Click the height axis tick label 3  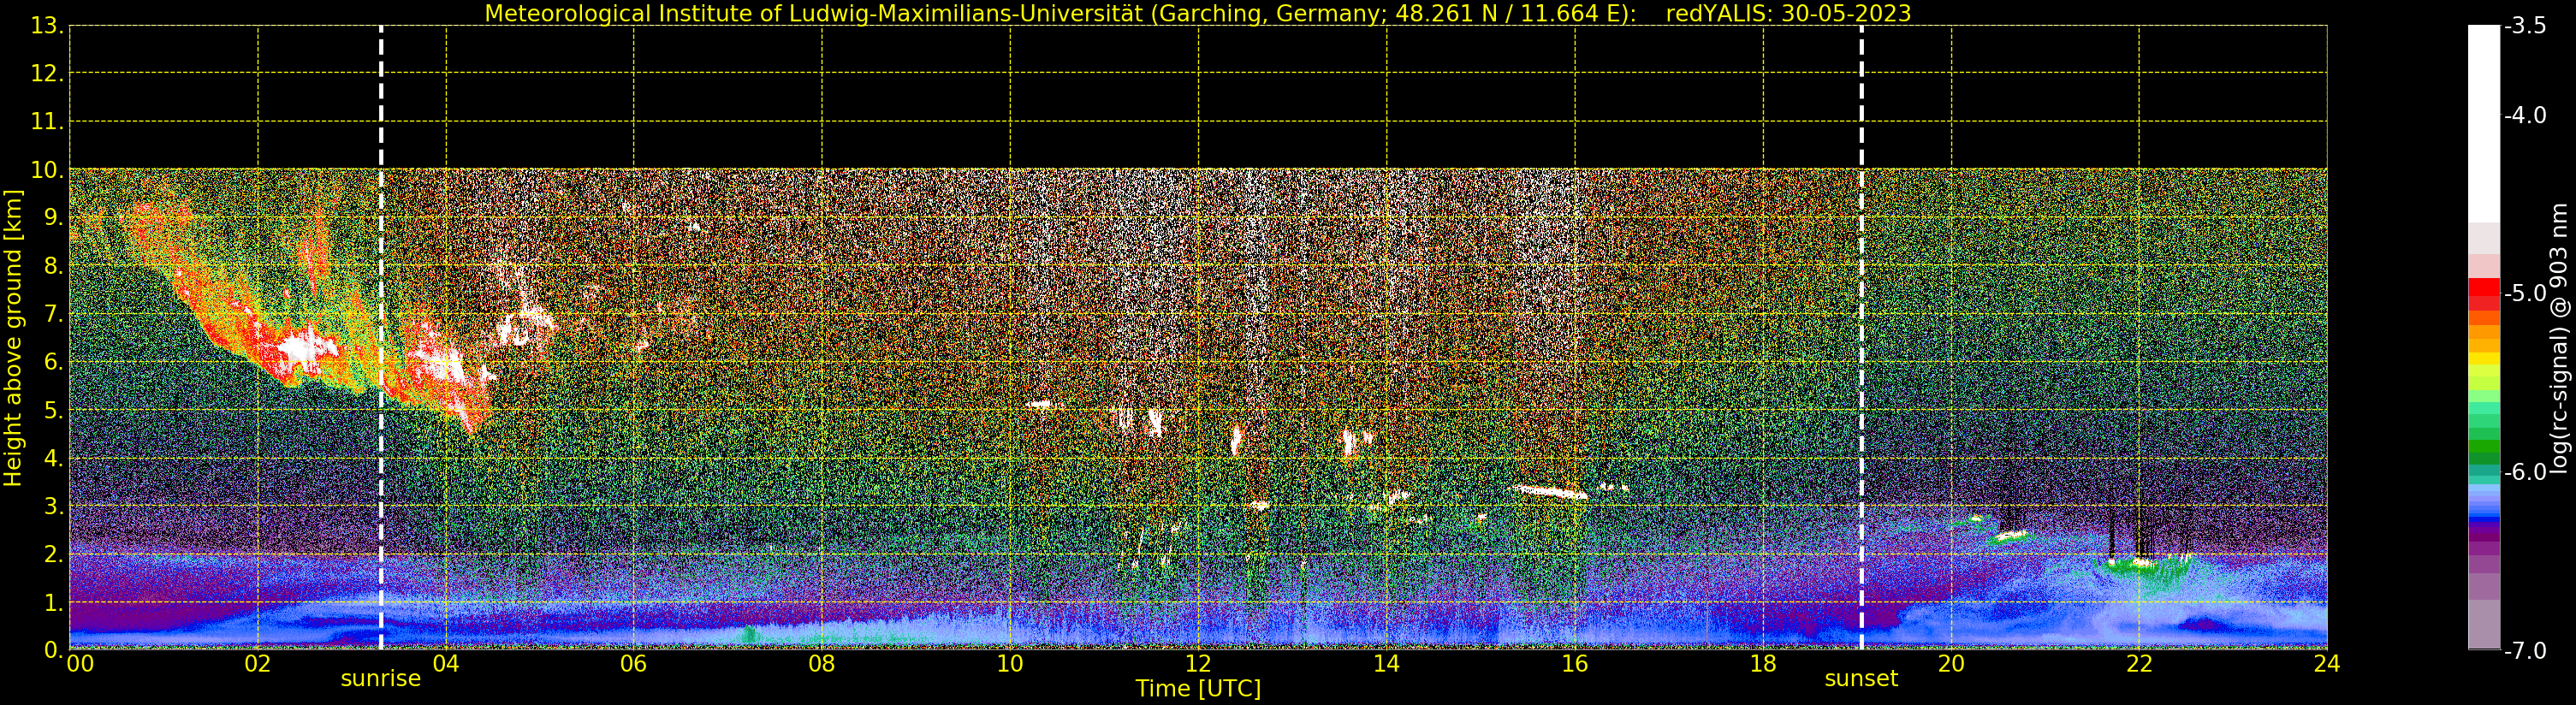53,506
